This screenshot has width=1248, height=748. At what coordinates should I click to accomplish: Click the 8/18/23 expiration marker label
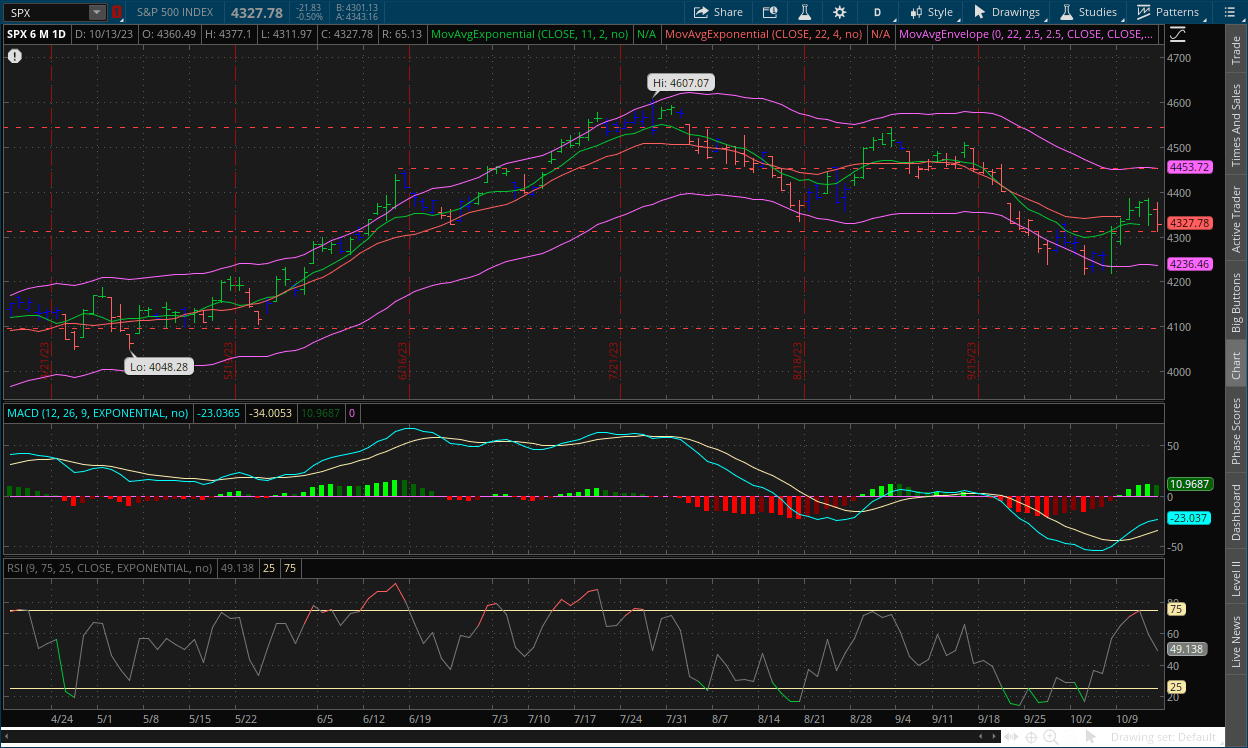tap(798, 361)
